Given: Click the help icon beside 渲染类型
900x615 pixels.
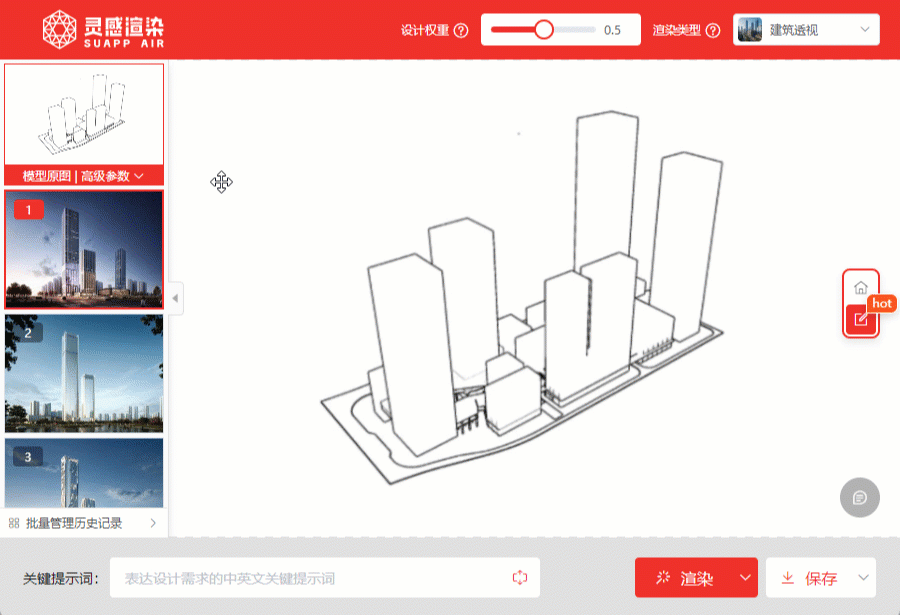Looking at the screenshot, I should tap(713, 30).
